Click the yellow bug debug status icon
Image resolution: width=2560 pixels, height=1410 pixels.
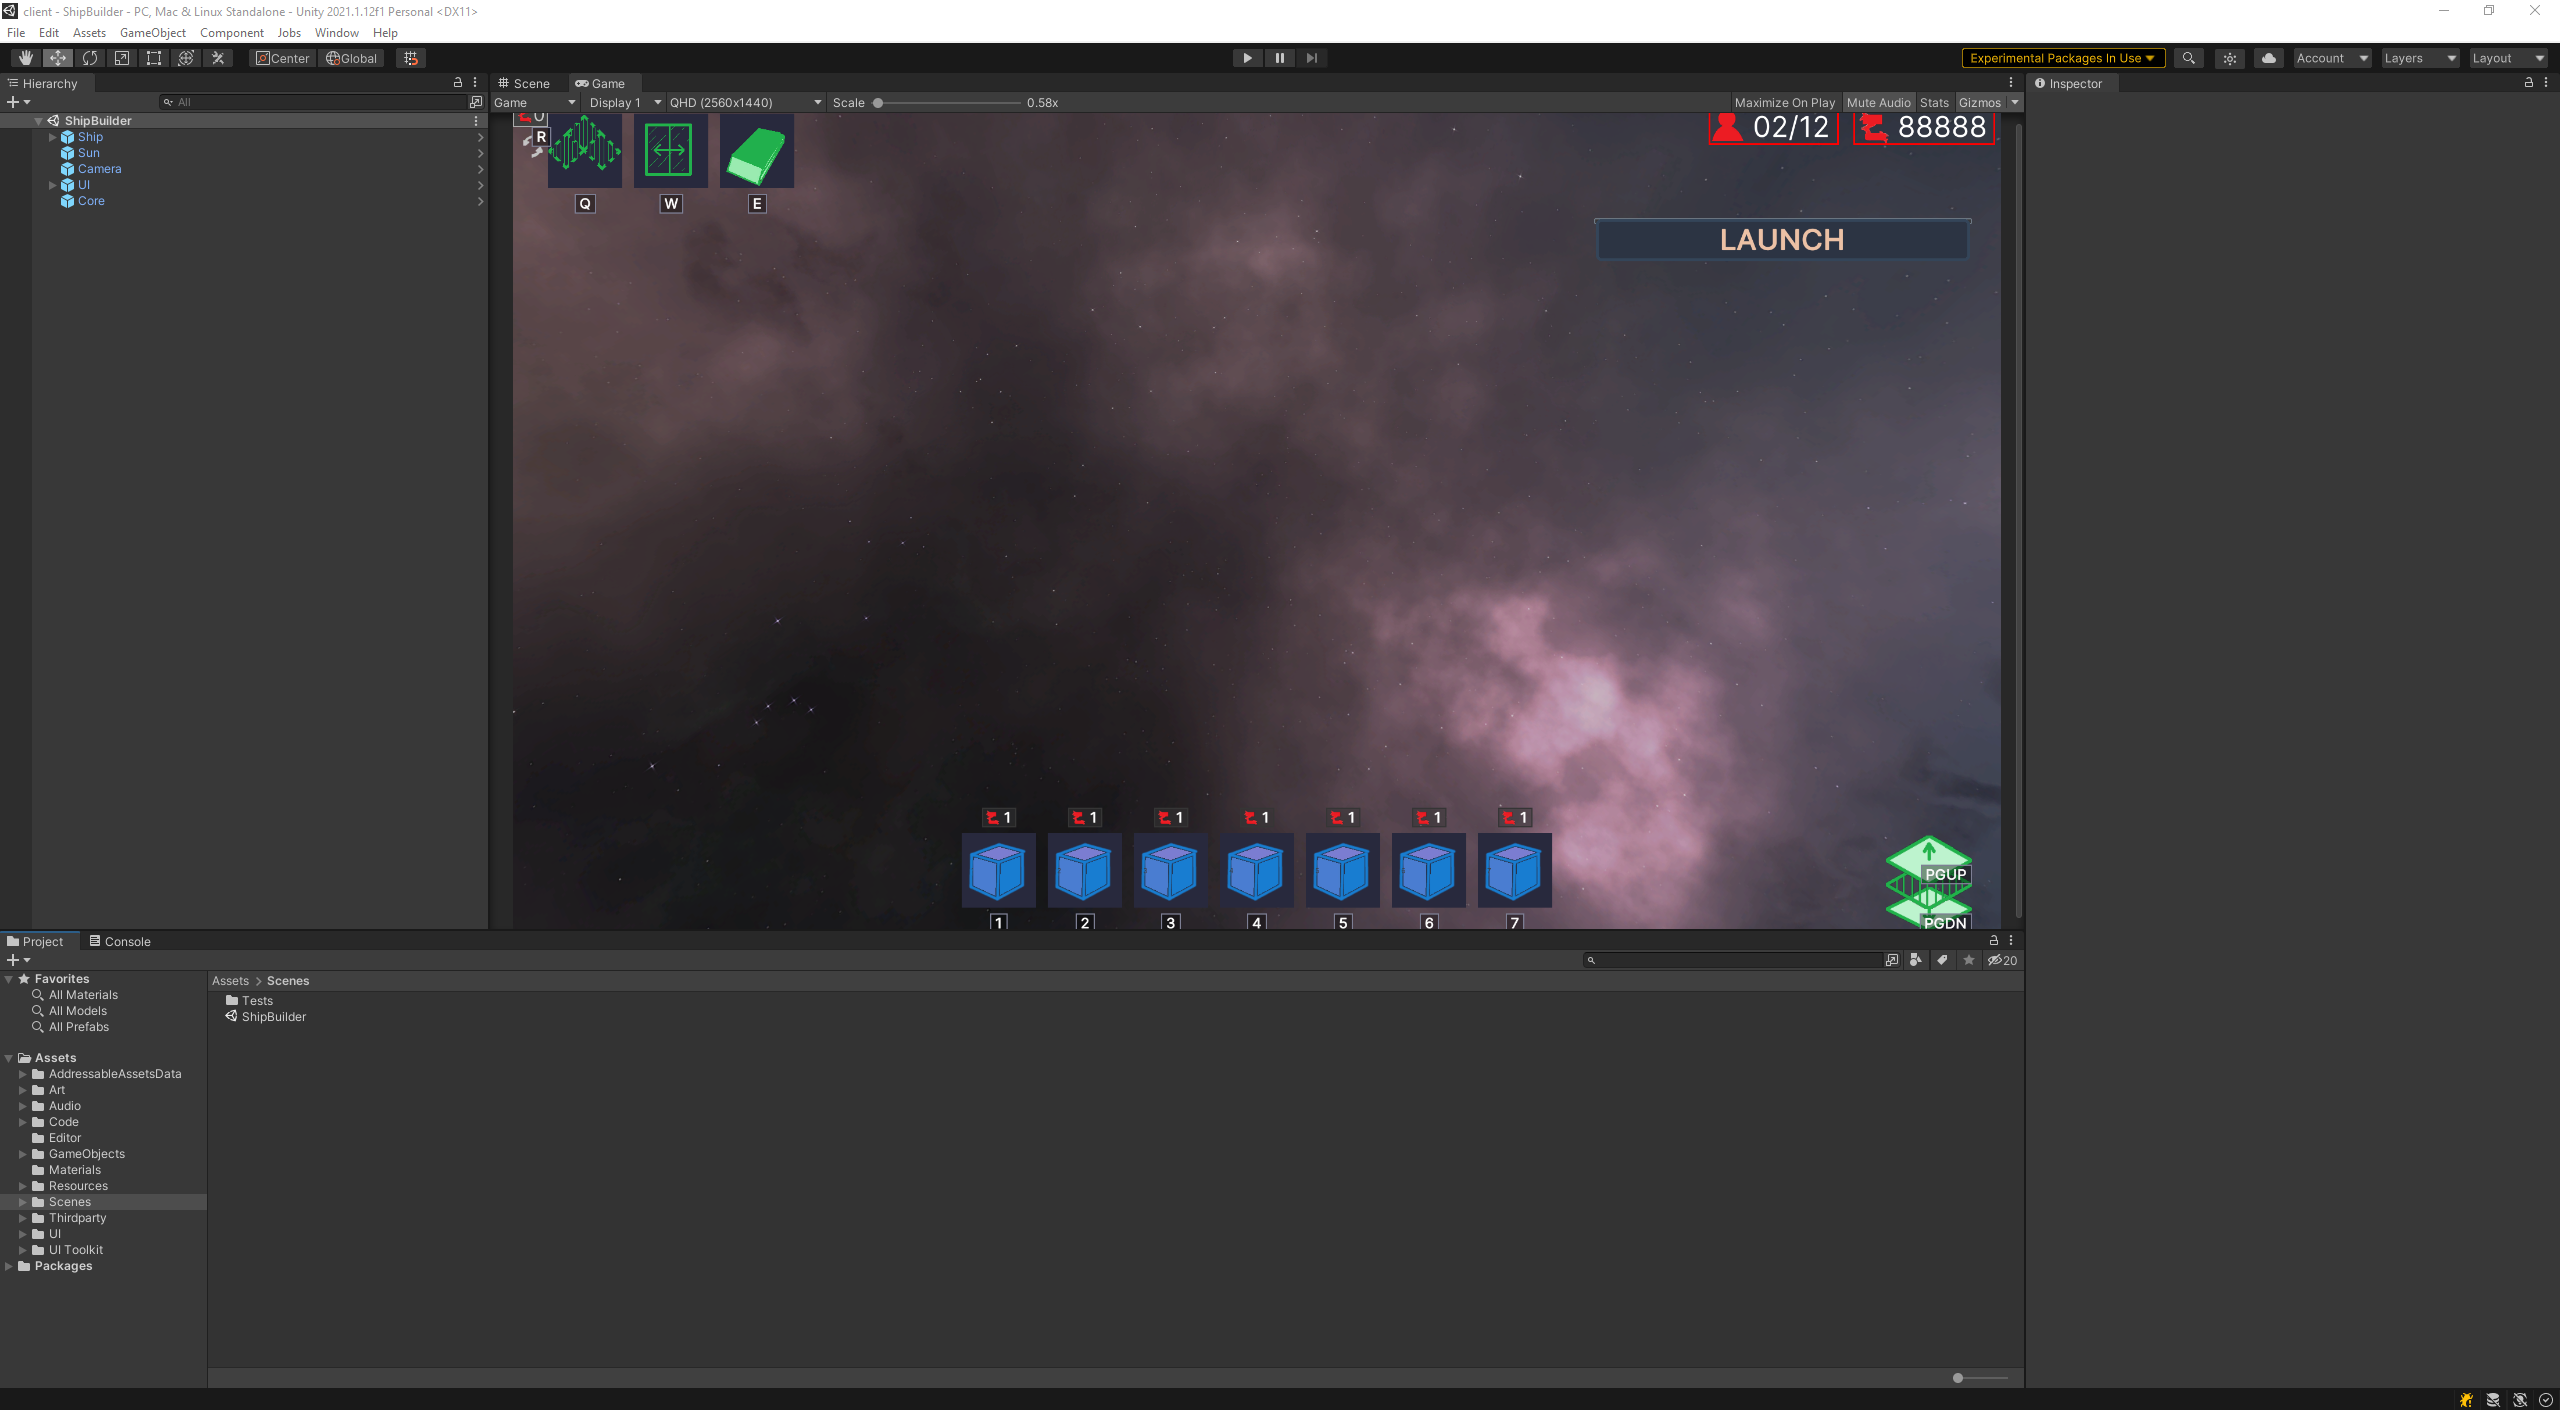[x=2467, y=1400]
